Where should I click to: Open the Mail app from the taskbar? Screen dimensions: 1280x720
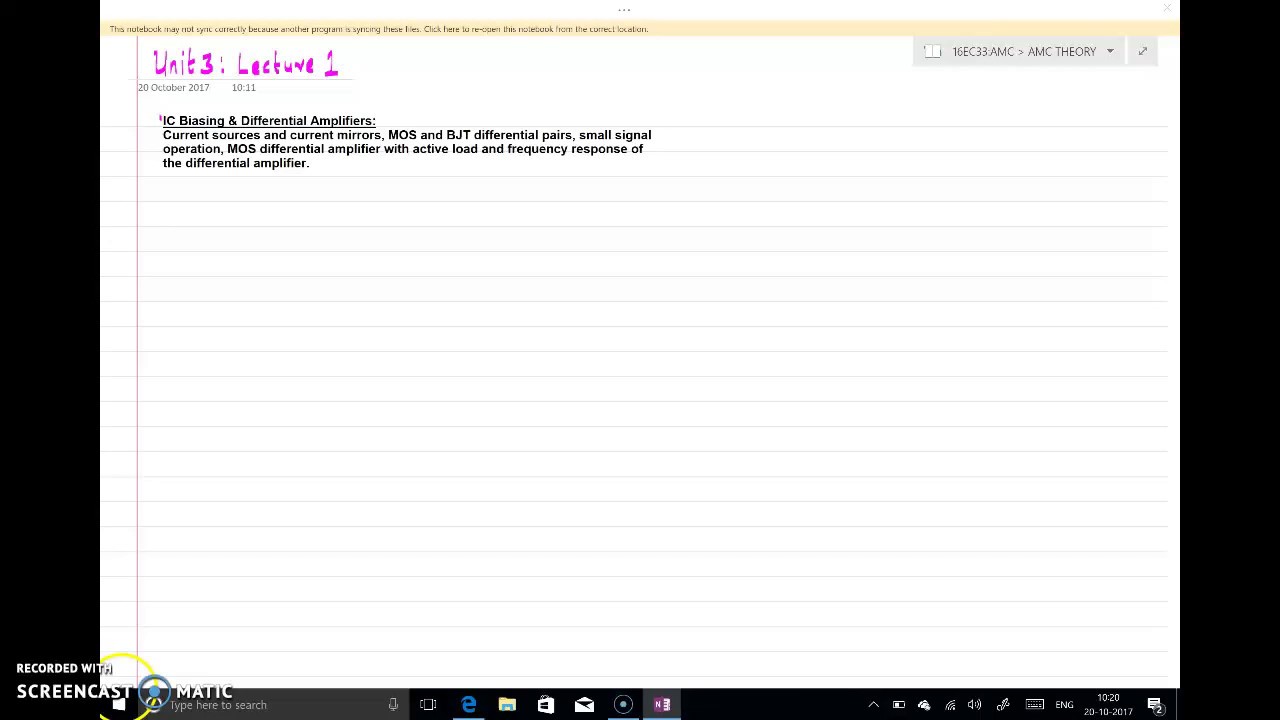point(584,705)
